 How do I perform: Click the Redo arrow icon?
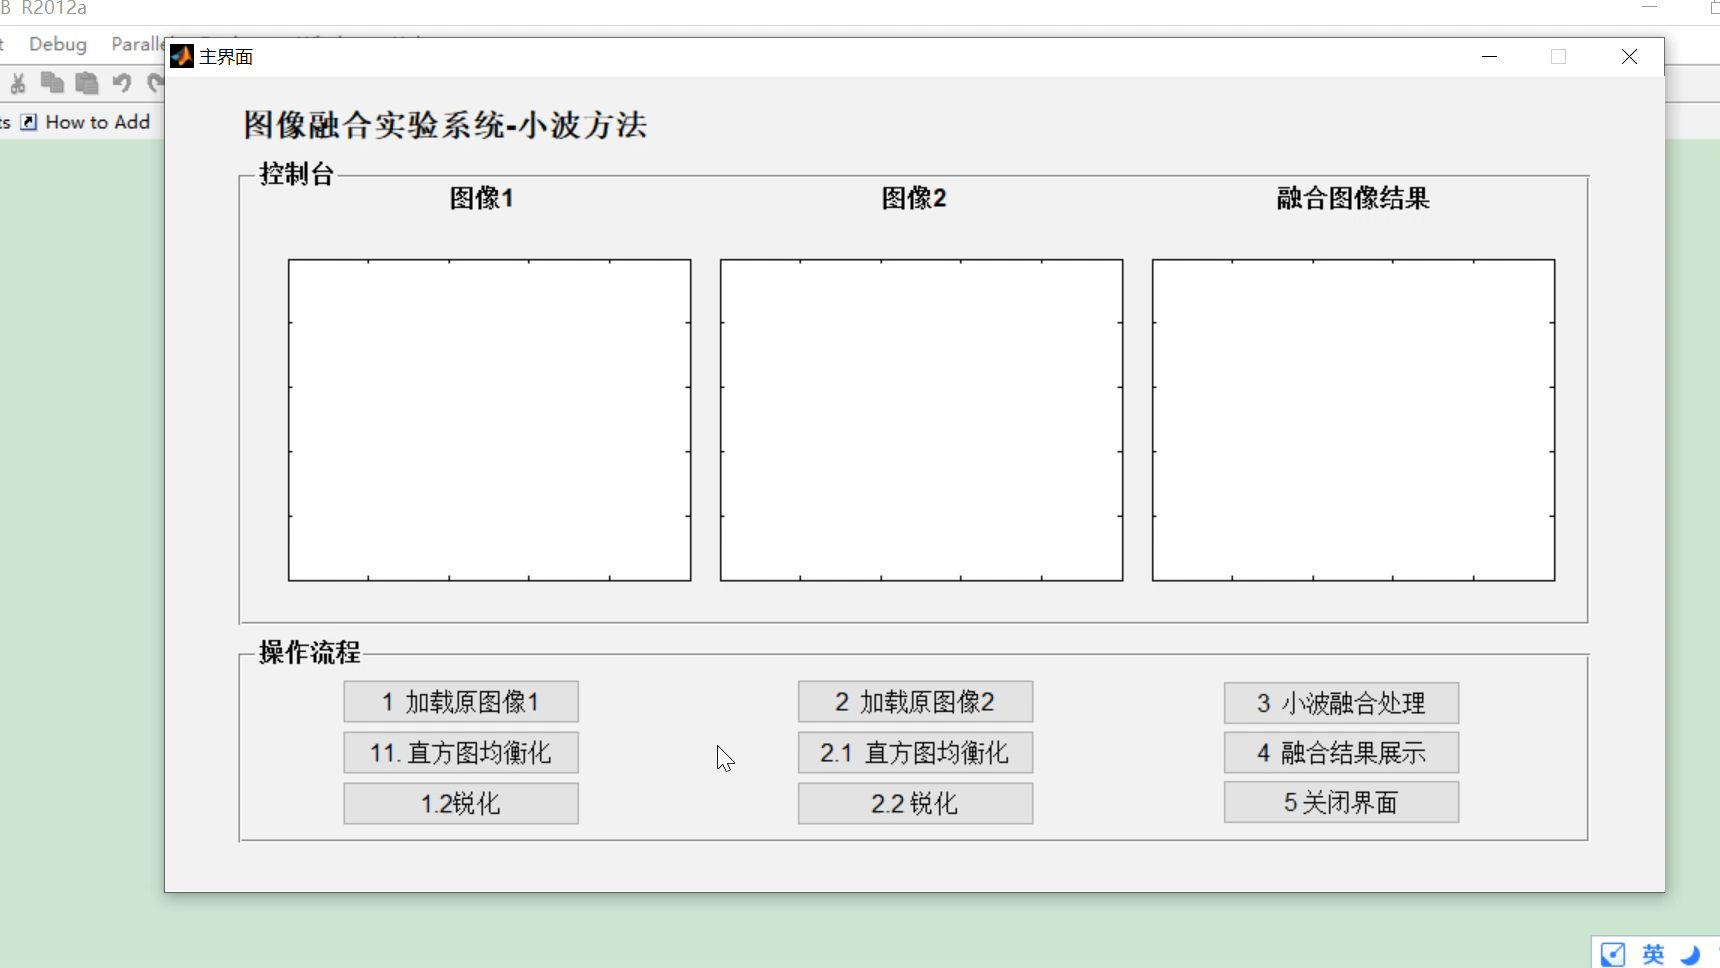pyautogui.click(x=155, y=84)
